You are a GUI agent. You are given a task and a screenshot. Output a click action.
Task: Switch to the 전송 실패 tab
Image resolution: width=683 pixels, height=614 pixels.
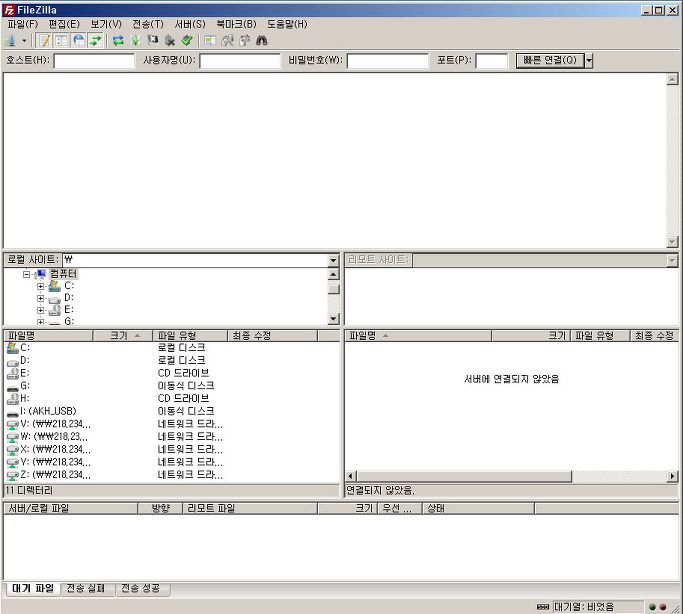(86, 588)
